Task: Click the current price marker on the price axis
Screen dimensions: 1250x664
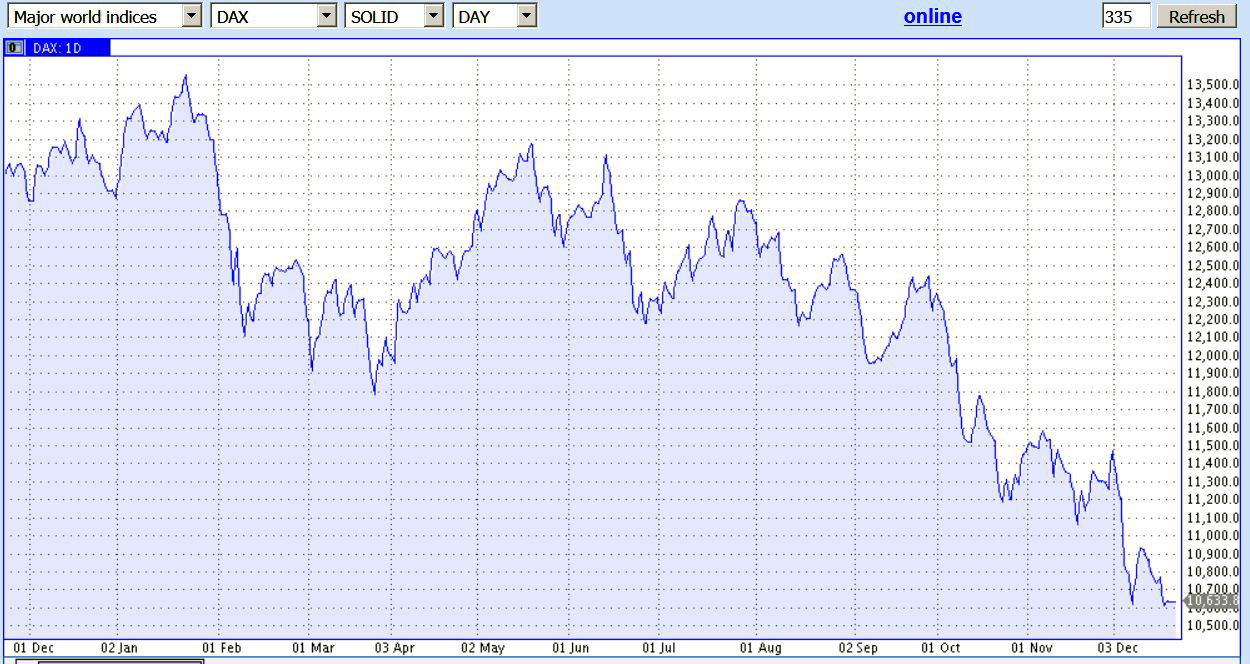Action: click(1211, 601)
